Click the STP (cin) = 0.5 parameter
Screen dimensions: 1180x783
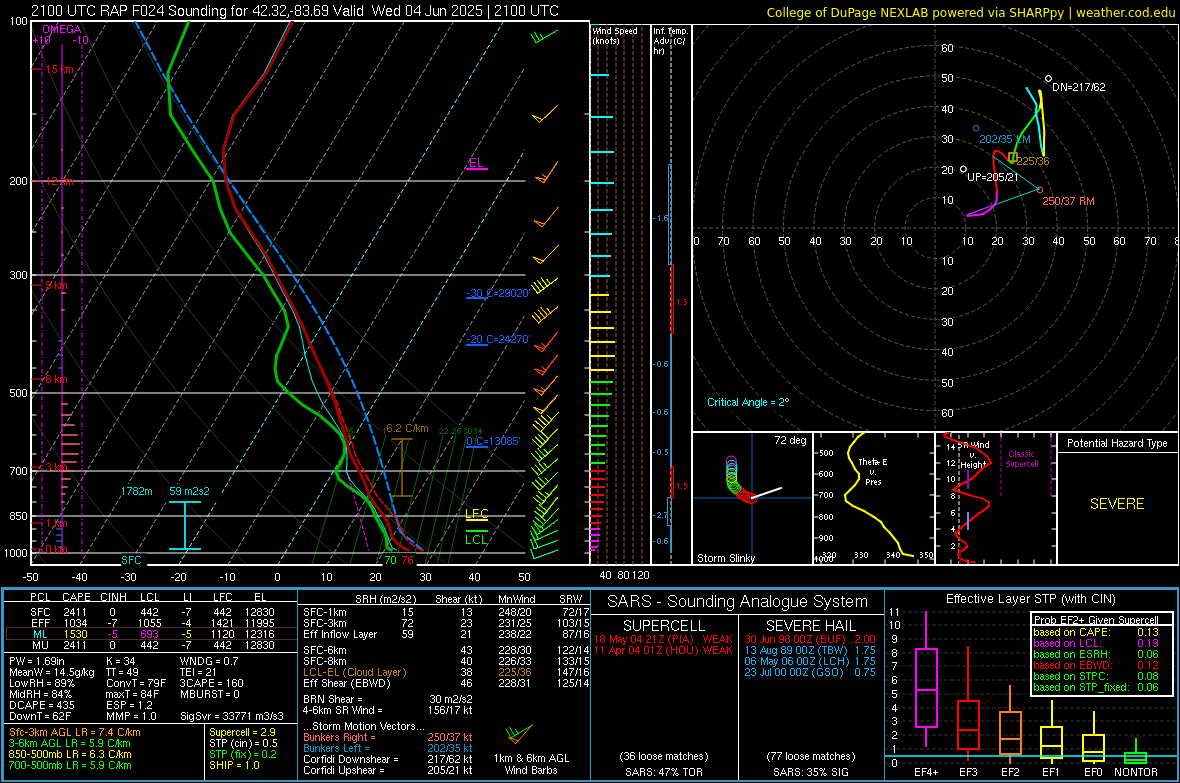pos(243,743)
